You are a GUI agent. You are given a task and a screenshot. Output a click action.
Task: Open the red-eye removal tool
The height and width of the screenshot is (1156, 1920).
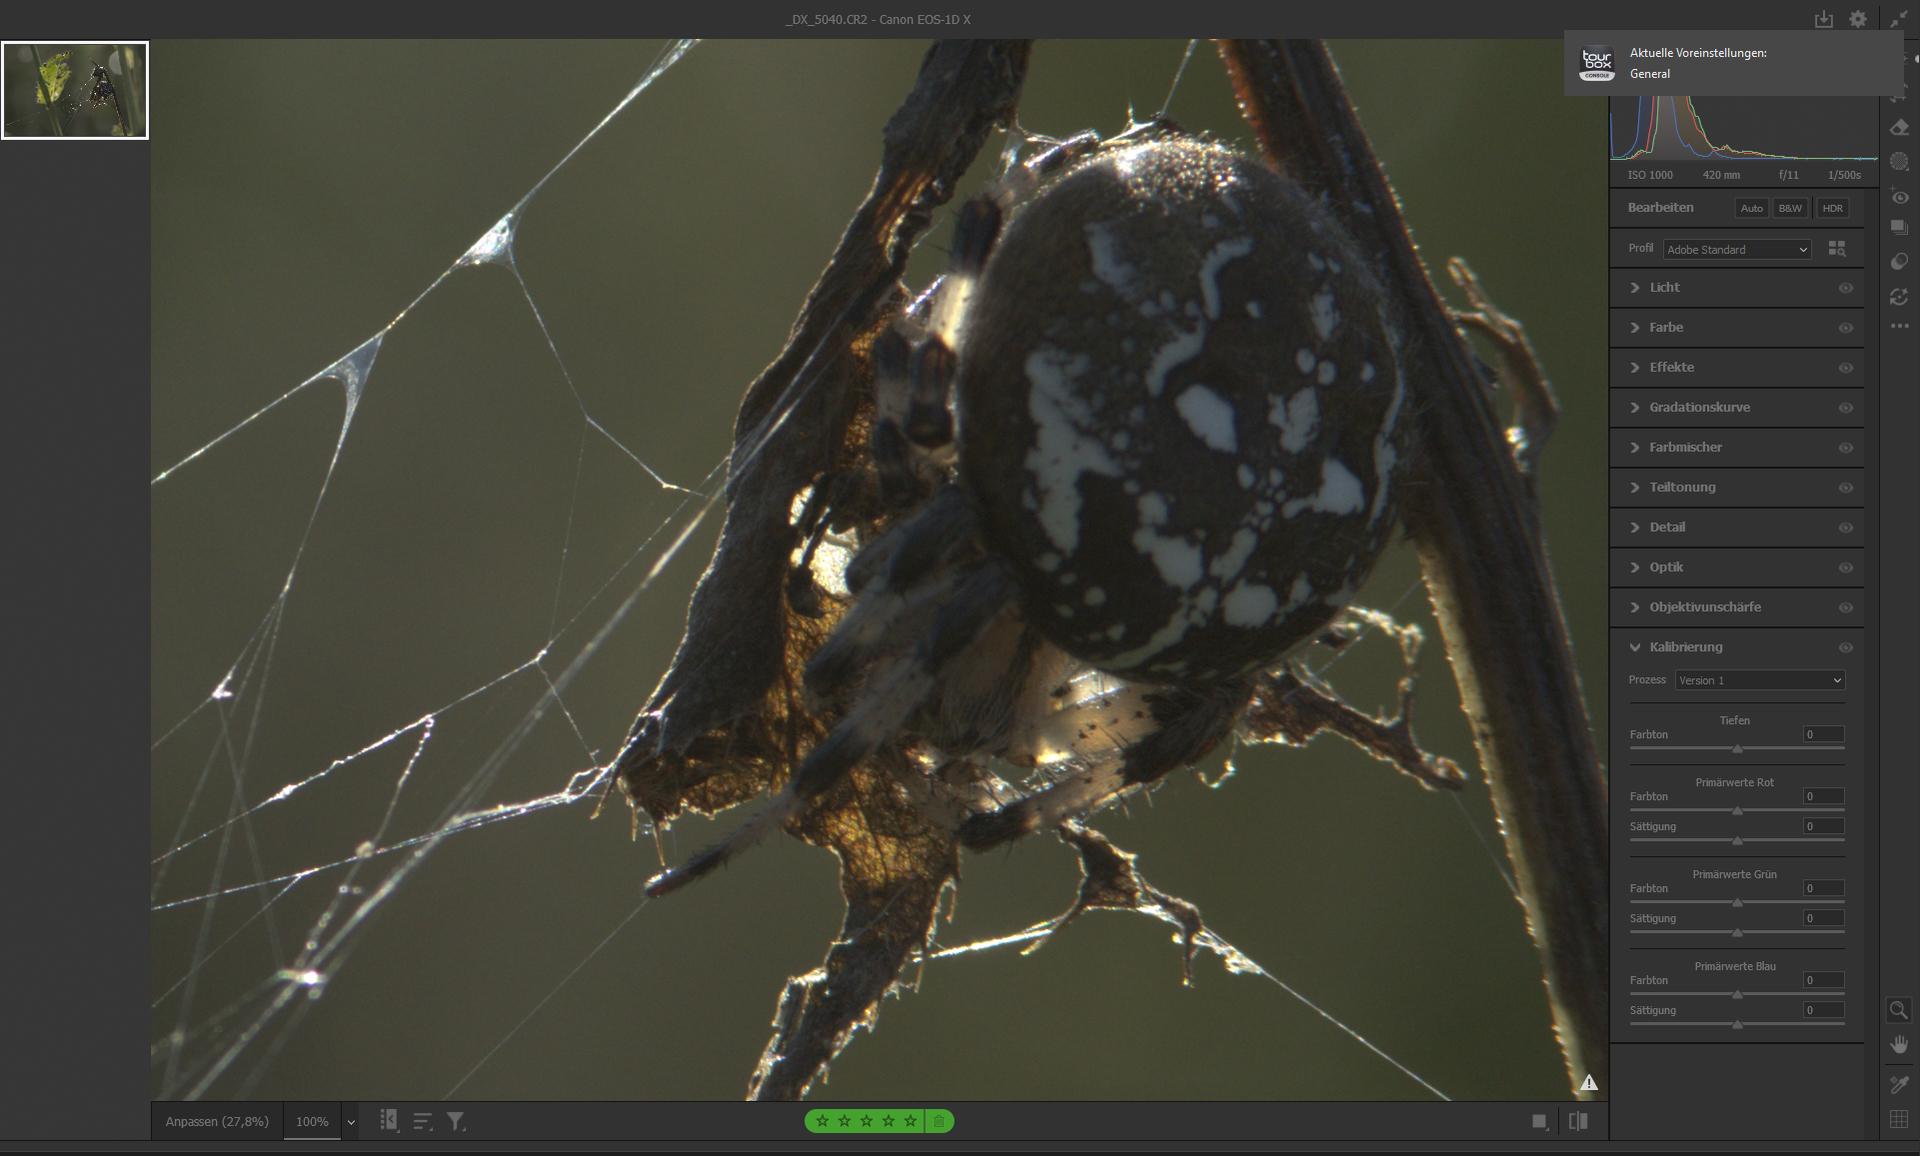tap(1899, 197)
